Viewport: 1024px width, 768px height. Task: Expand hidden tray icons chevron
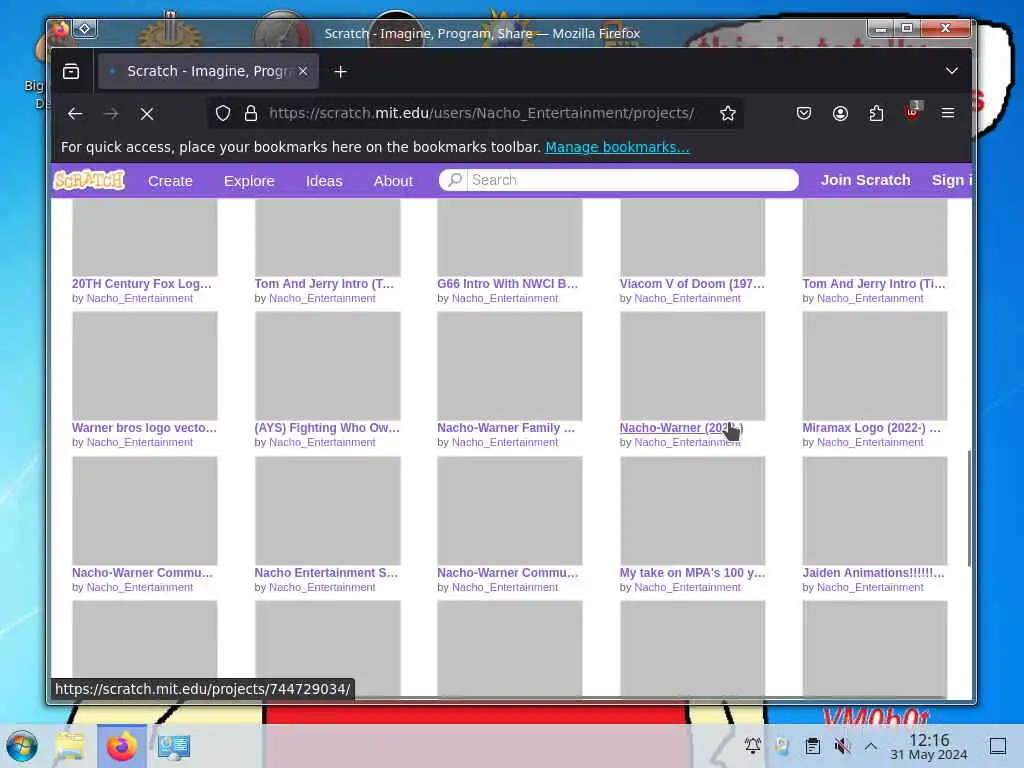(871, 746)
